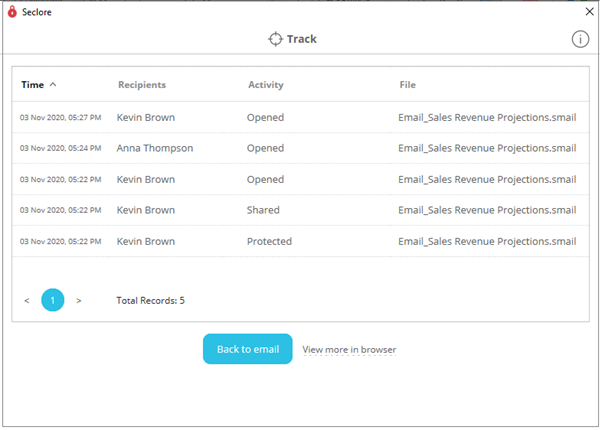Image resolution: width=602 pixels, height=430 pixels.
Task: Click the Track crosshair icon
Action: click(275, 39)
